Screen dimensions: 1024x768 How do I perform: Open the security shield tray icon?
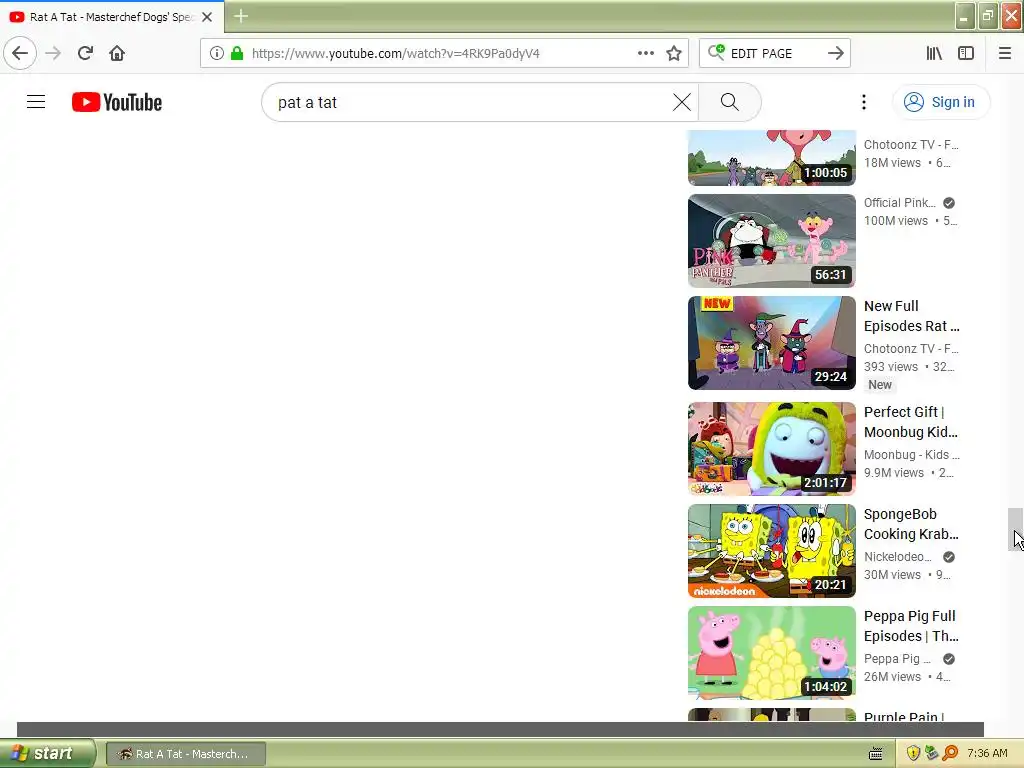[x=913, y=754]
